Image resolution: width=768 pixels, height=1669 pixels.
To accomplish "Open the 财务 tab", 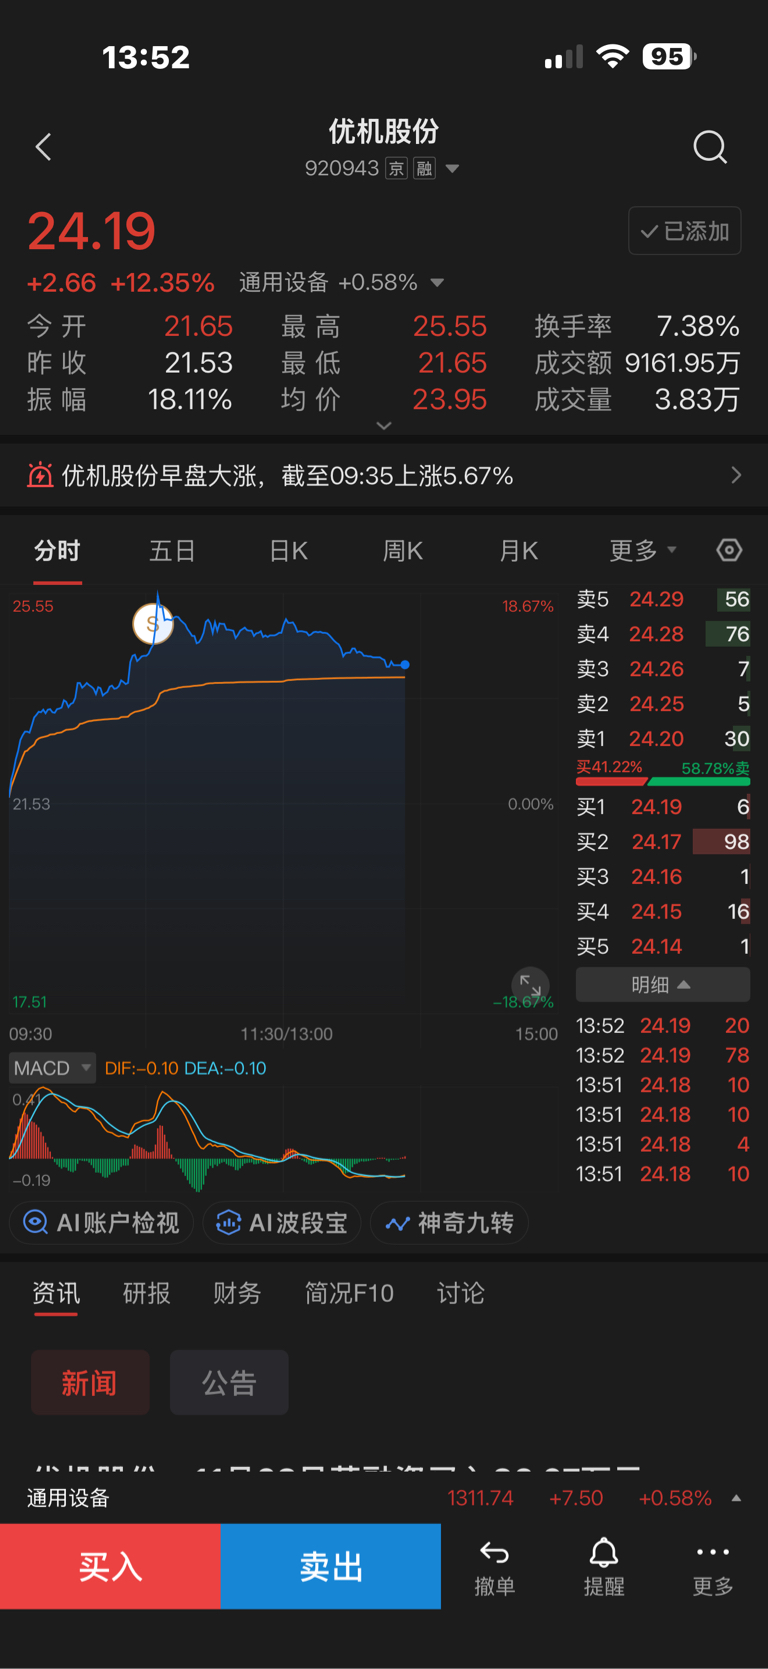I will point(237,1293).
